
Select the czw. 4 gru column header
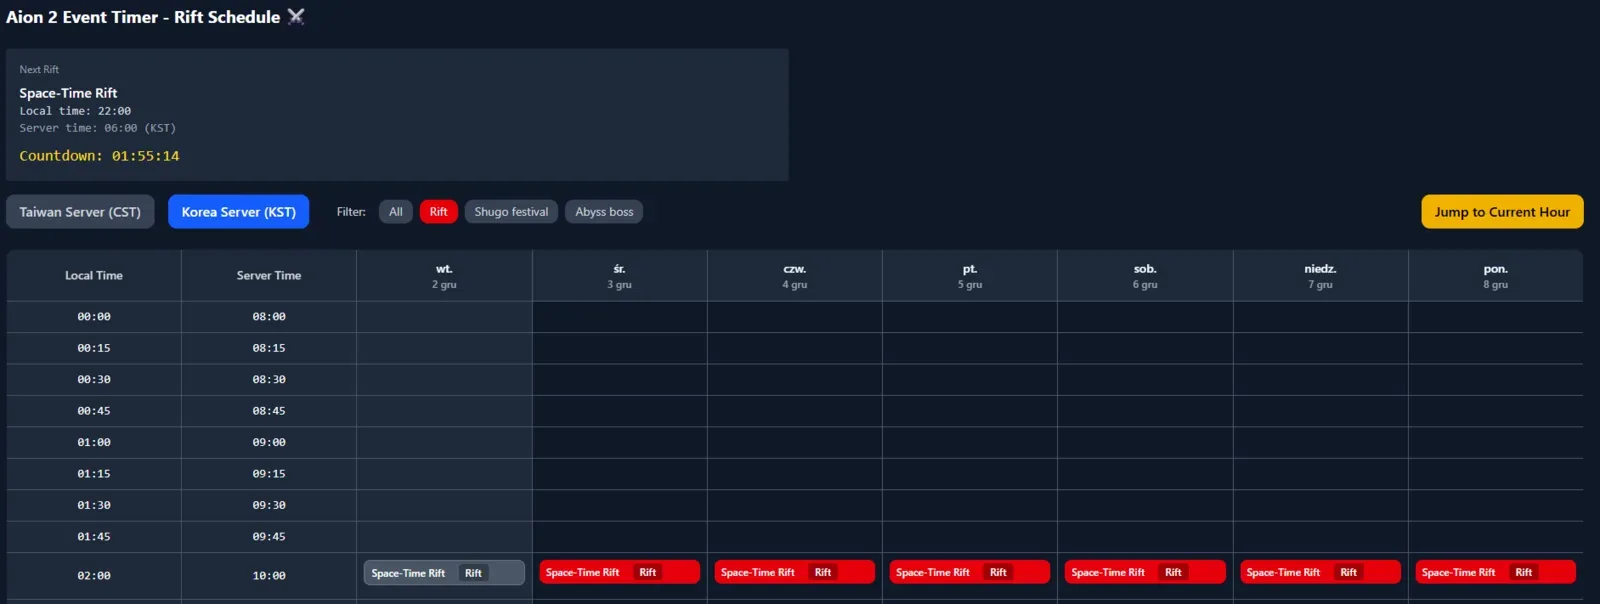[794, 276]
